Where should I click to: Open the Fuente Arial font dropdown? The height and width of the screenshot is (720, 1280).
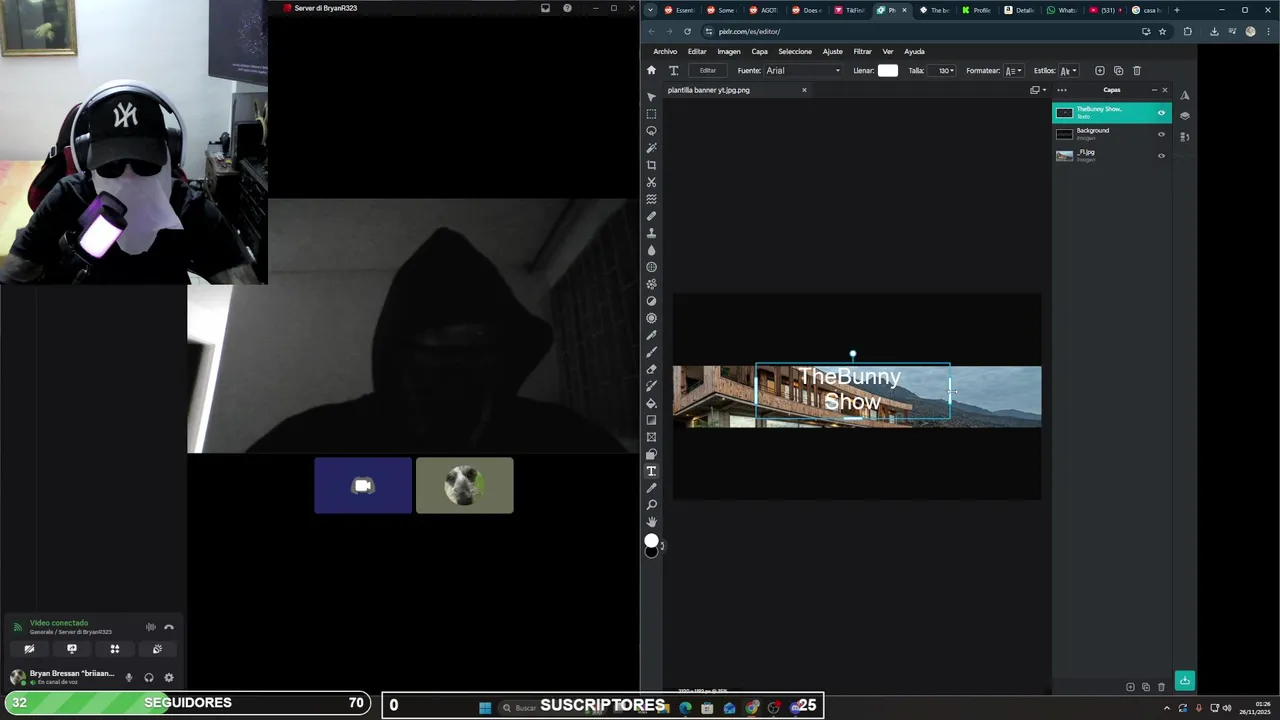click(803, 70)
